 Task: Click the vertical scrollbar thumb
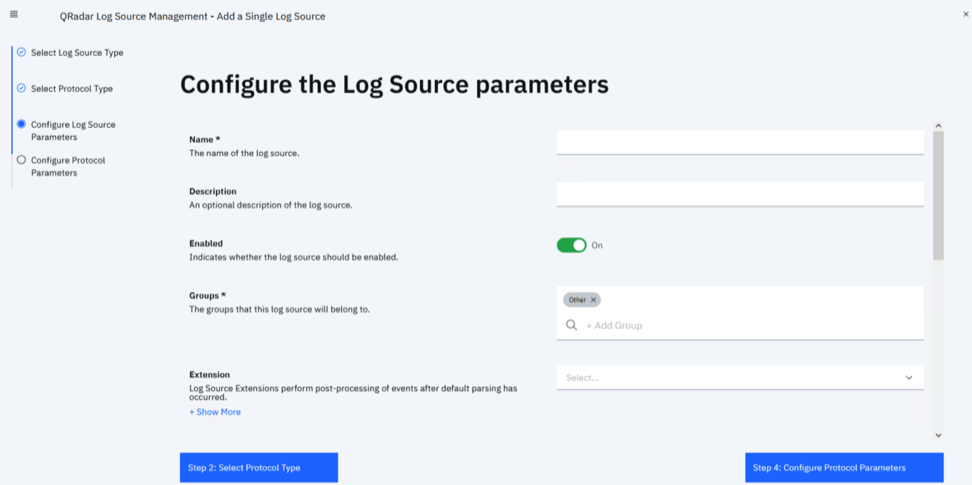(938, 195)
